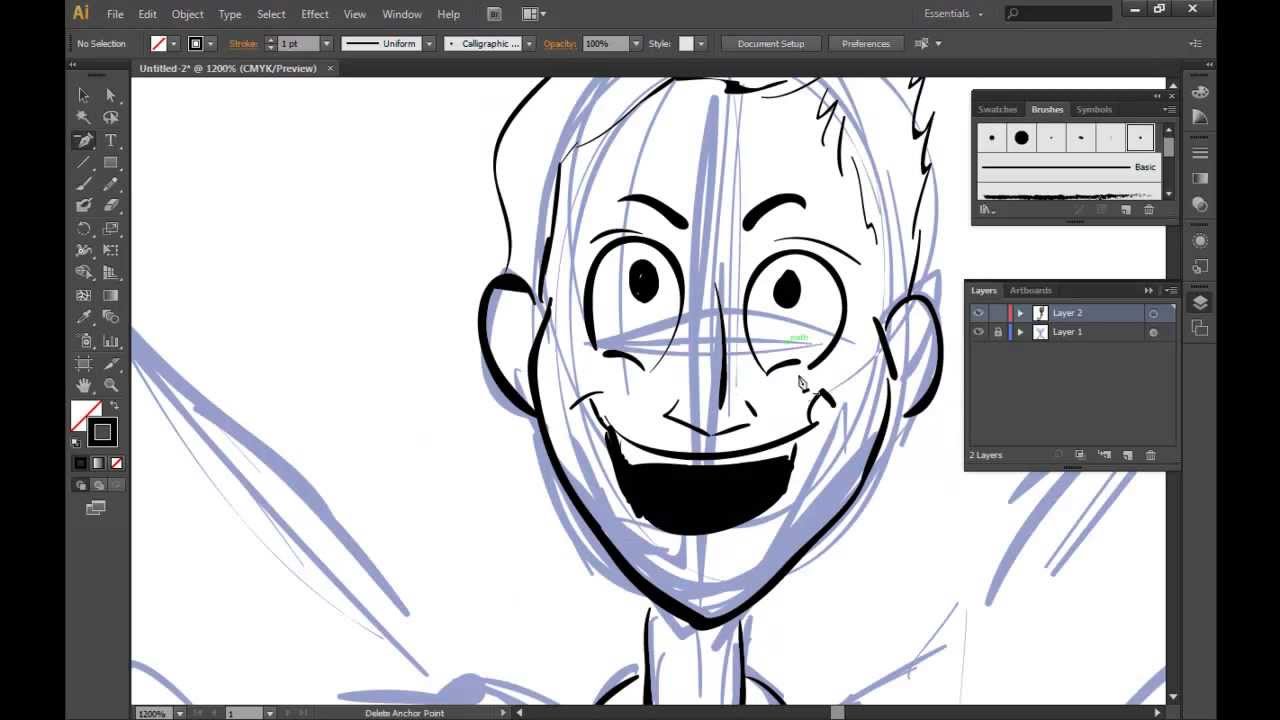This screenshot has height=720, width=1280.
Task: Hide Layer 2 with its eye toggle
Action: coord(979,313)
